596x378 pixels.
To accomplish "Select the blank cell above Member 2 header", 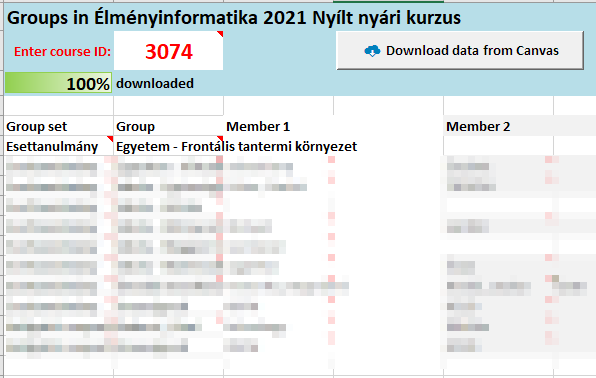I will click(x=498, y=106).
